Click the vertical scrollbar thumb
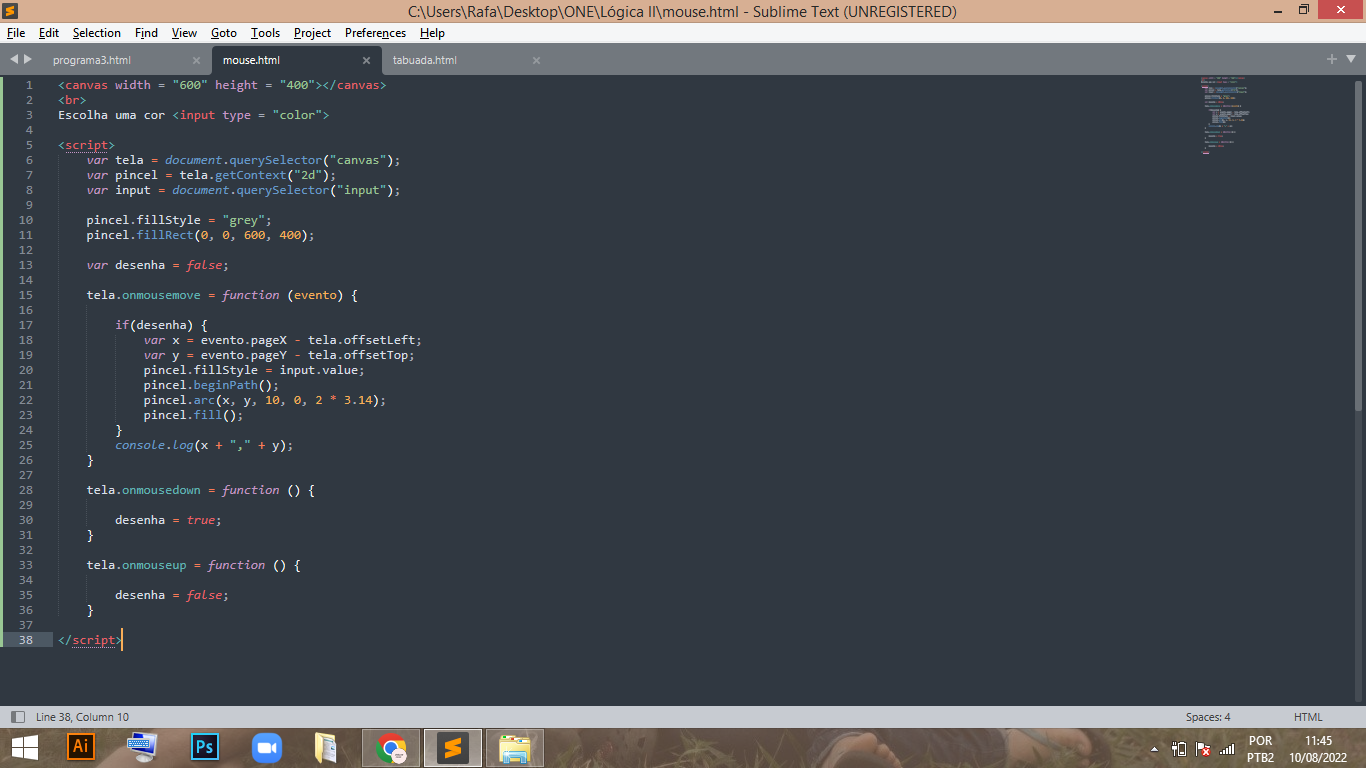 point(1358,245)
